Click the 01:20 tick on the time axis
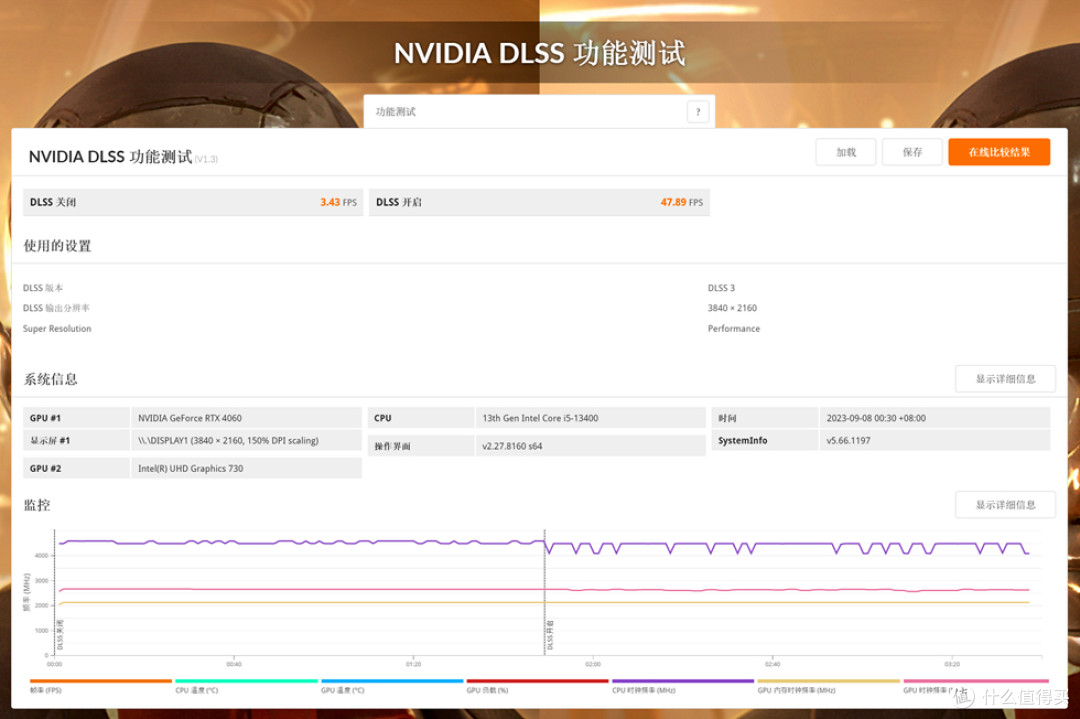This screenshot has height=719, width=1080. pyautogui.click(x=413, y=664)
